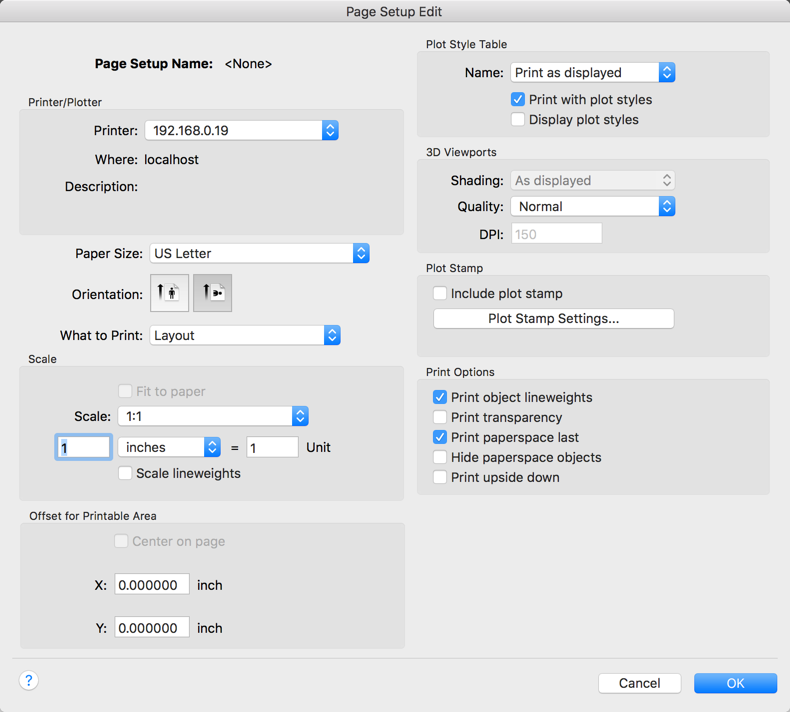Check Scale lineweights option
790x712 pixels.
[x=125, y=473]
